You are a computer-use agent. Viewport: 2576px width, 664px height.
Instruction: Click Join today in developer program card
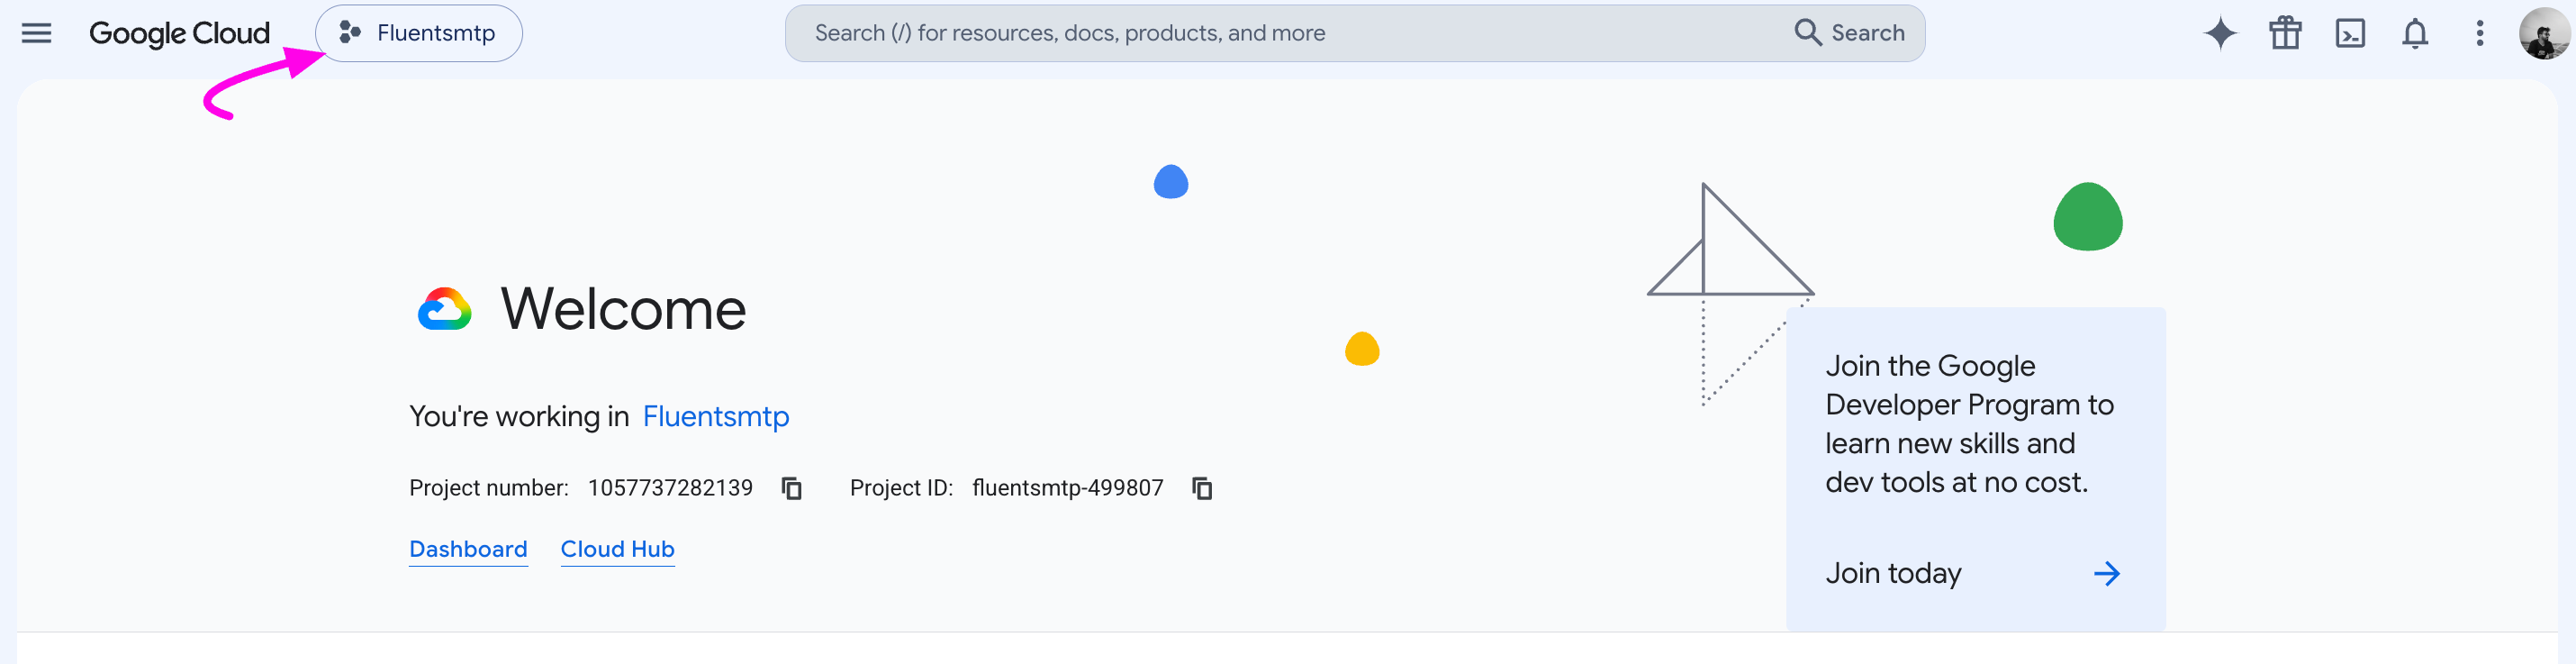1893,573
